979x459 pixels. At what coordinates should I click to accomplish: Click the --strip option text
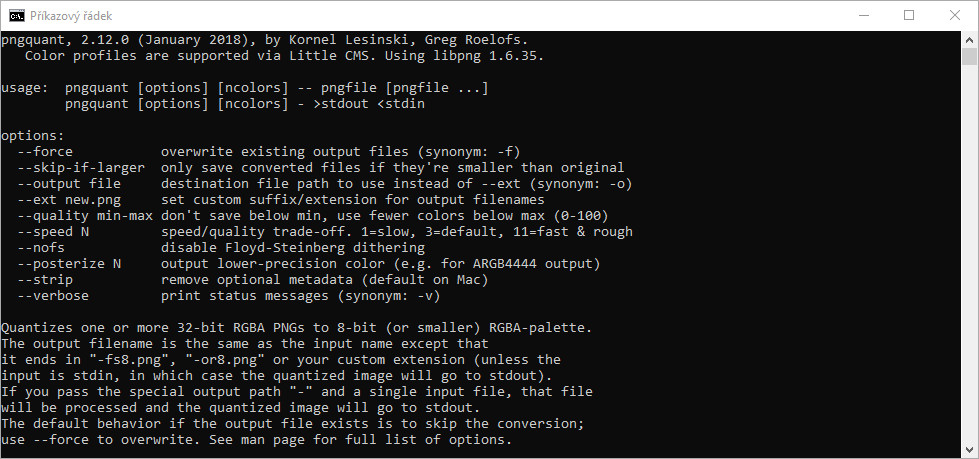pos(46,280)
